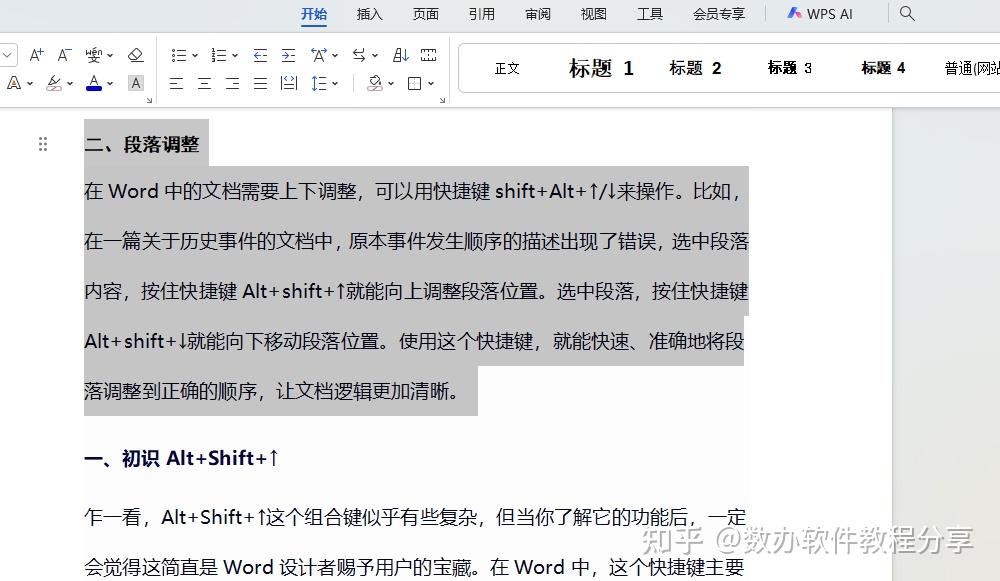The image size is (1000, 581).
Task: Toggle the bulleted list
Action: point(178,54)
